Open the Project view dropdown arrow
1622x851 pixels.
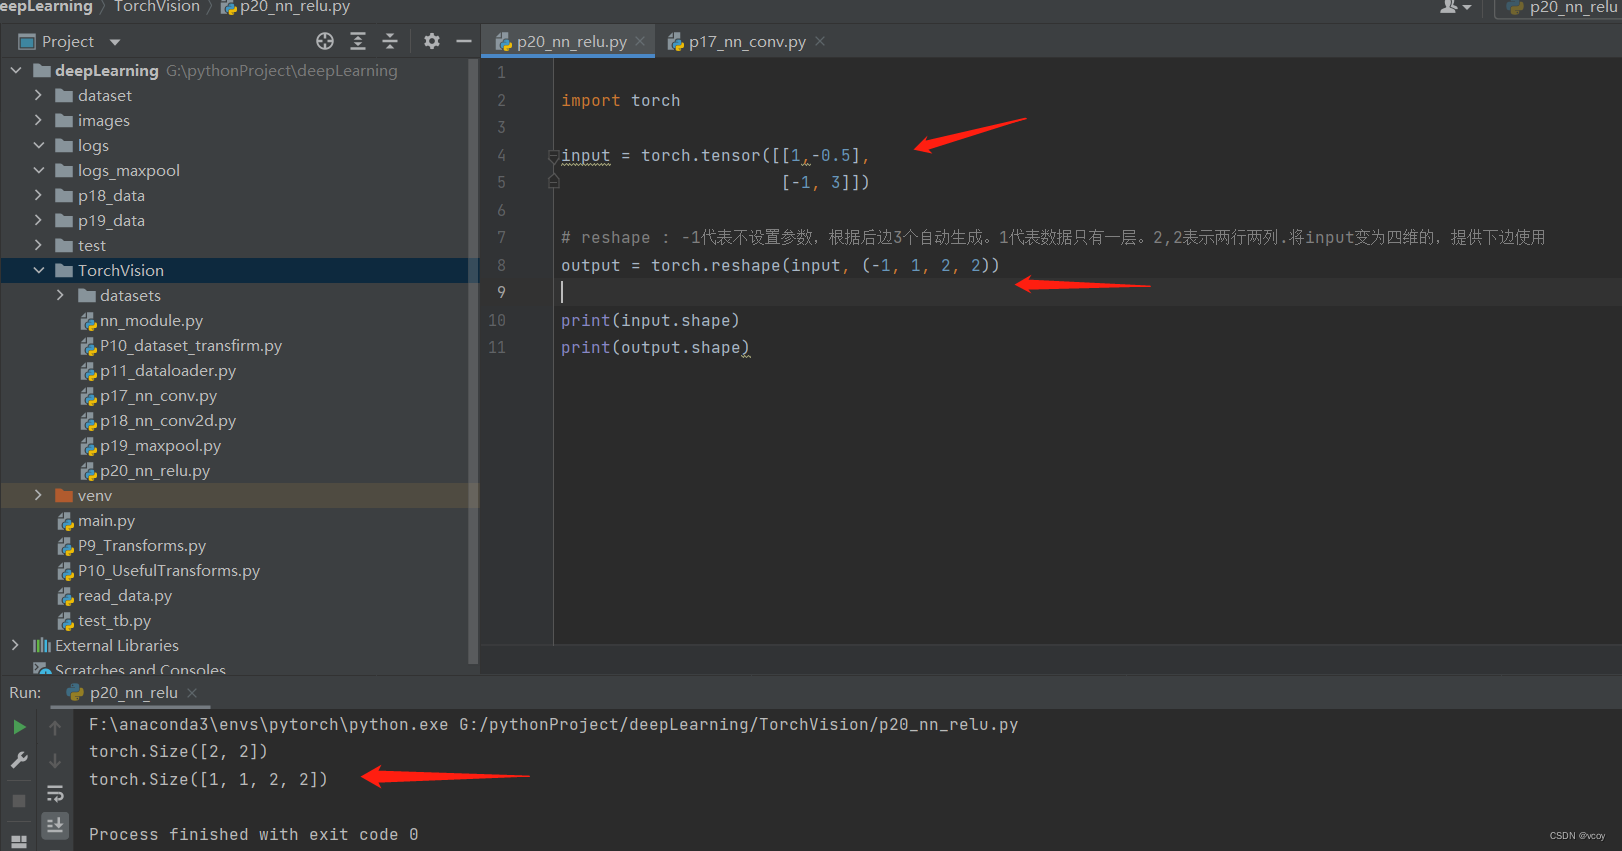[x=115, y=42]
